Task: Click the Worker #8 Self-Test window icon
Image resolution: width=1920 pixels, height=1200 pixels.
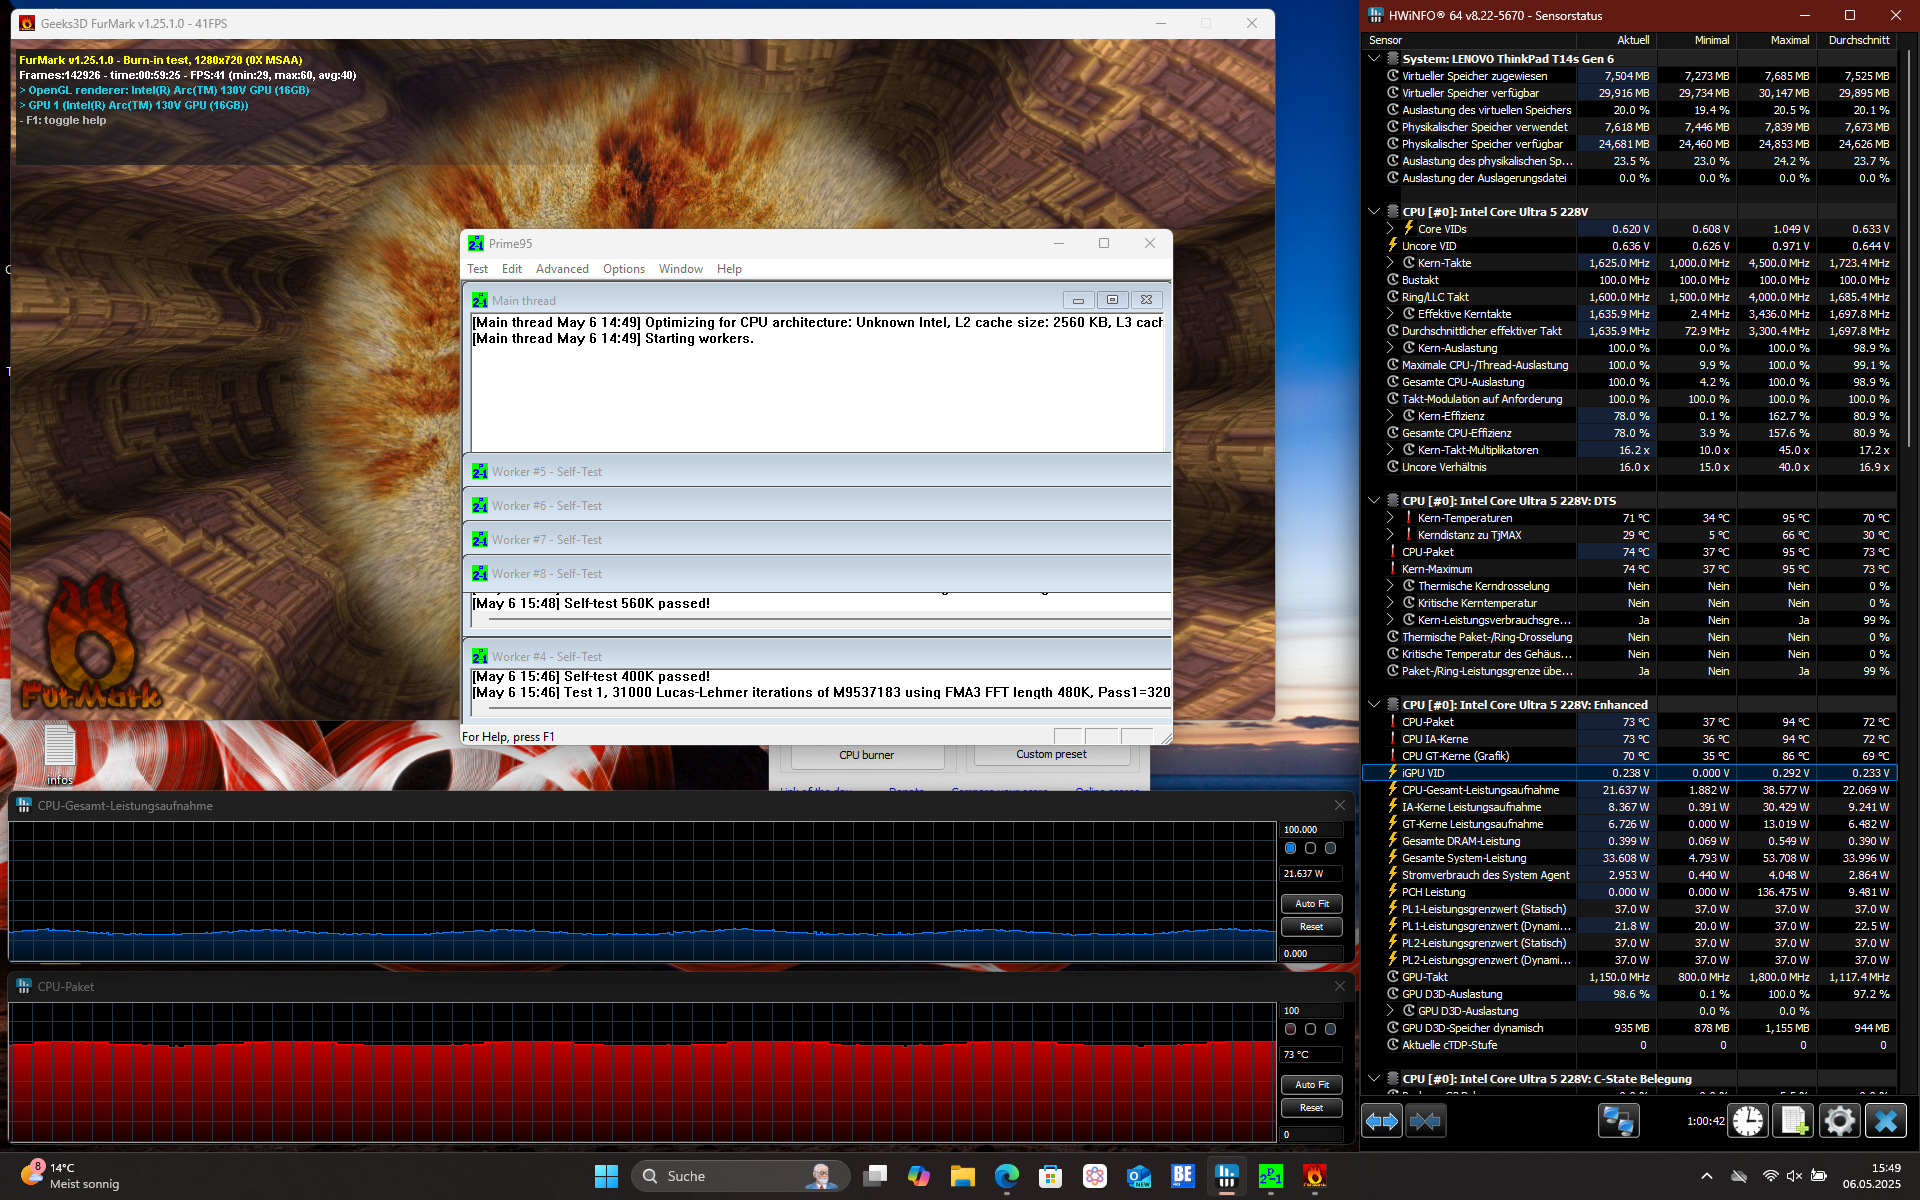Action: click(x=480, y=574)
